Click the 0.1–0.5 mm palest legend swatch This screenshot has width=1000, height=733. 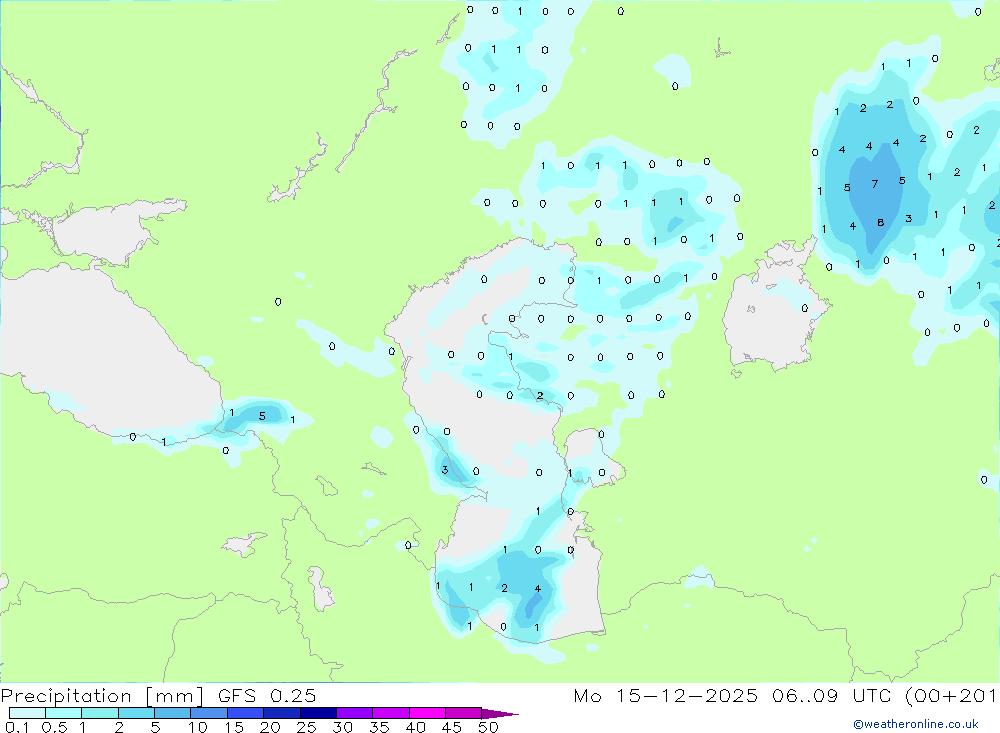click(27, 713)
